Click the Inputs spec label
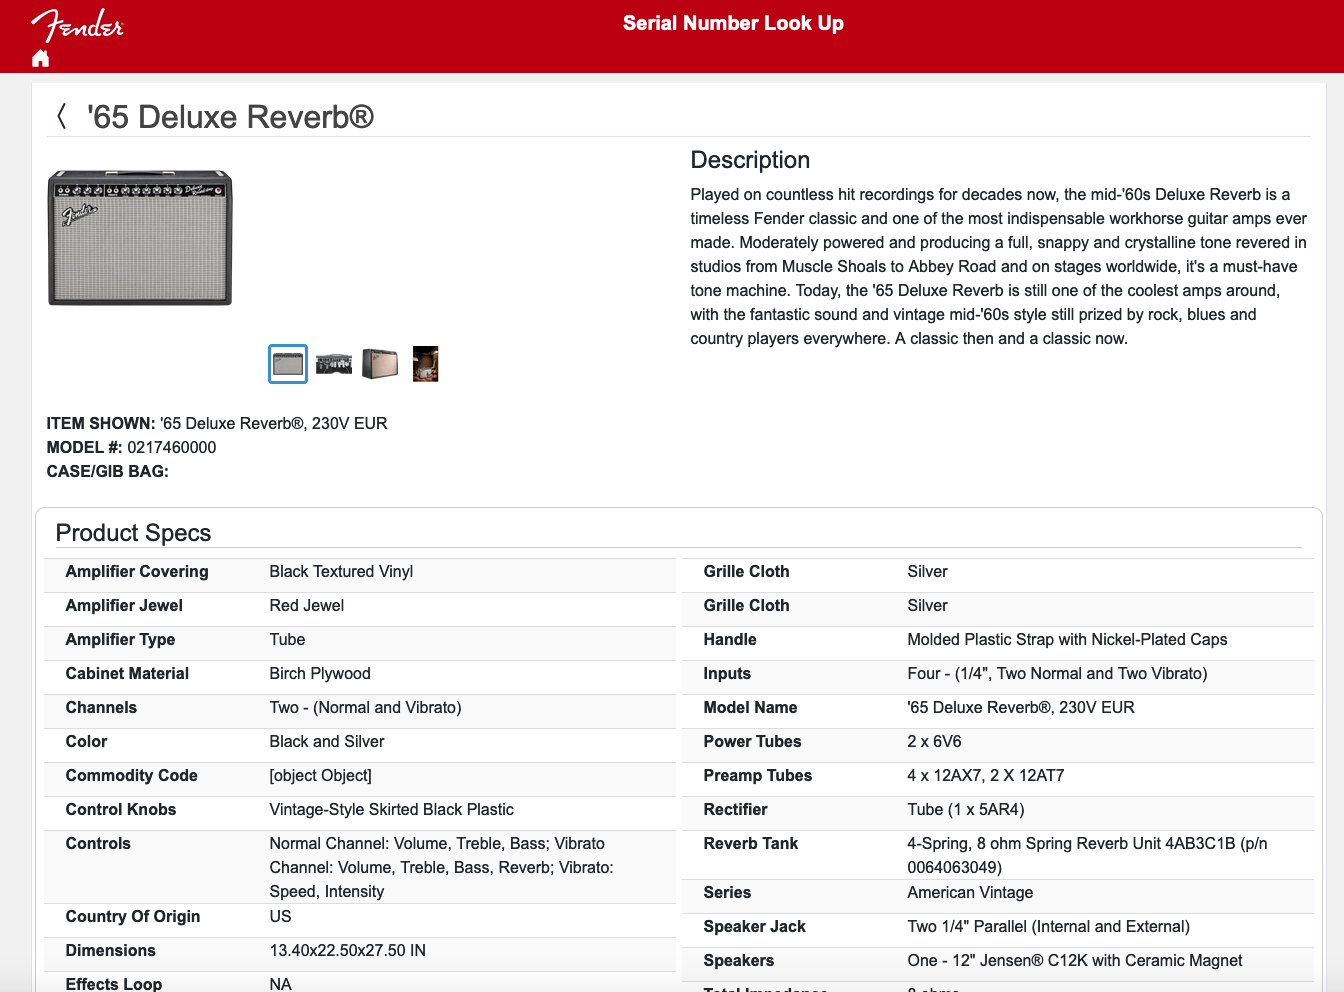 [727, 673]
